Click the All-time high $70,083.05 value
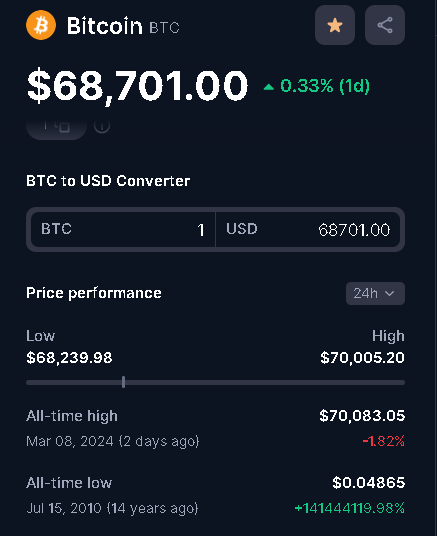 point(362,416)
